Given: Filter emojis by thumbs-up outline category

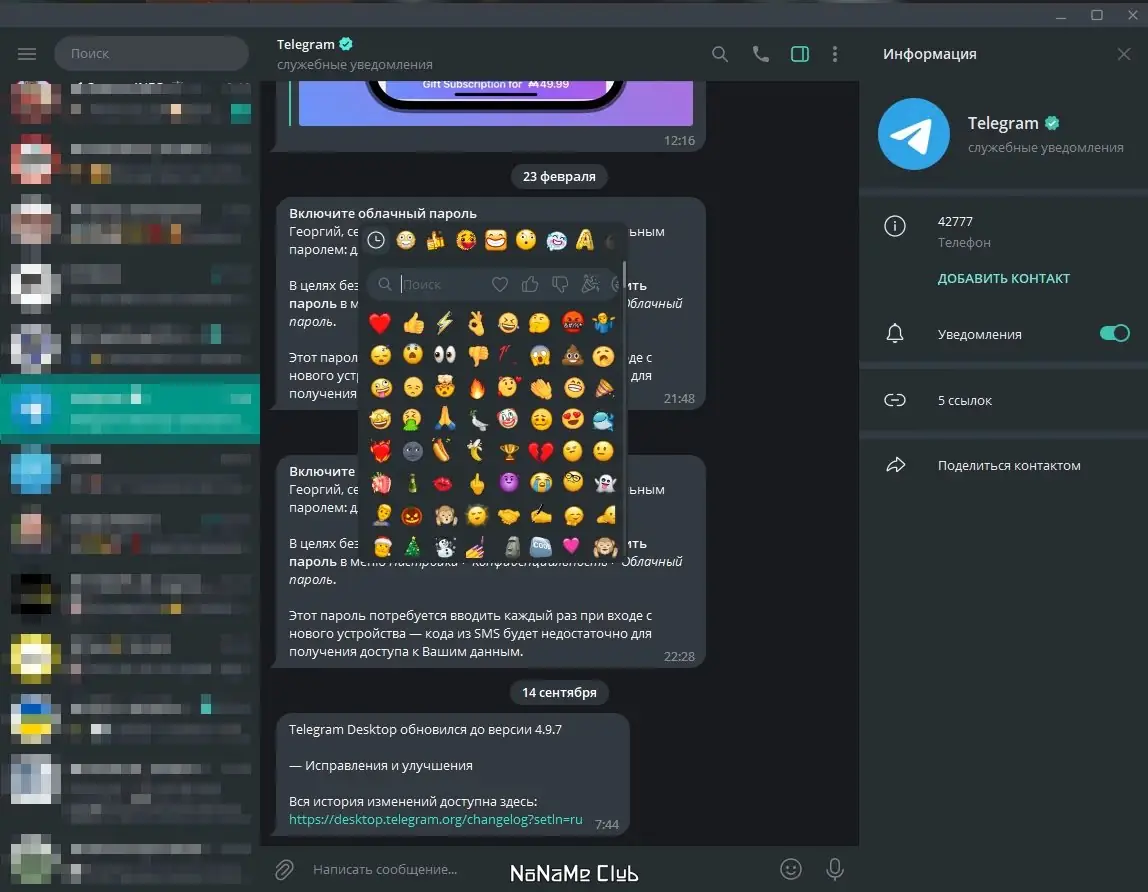Looking at the screenshot, I should click(x=529, y=284).
